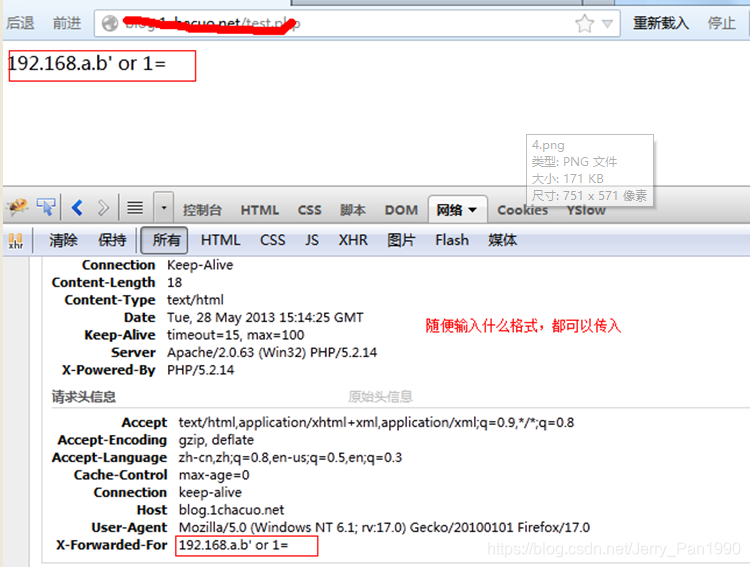Click the globe site identity icon
750x567 pixels.
coord(110,23)
